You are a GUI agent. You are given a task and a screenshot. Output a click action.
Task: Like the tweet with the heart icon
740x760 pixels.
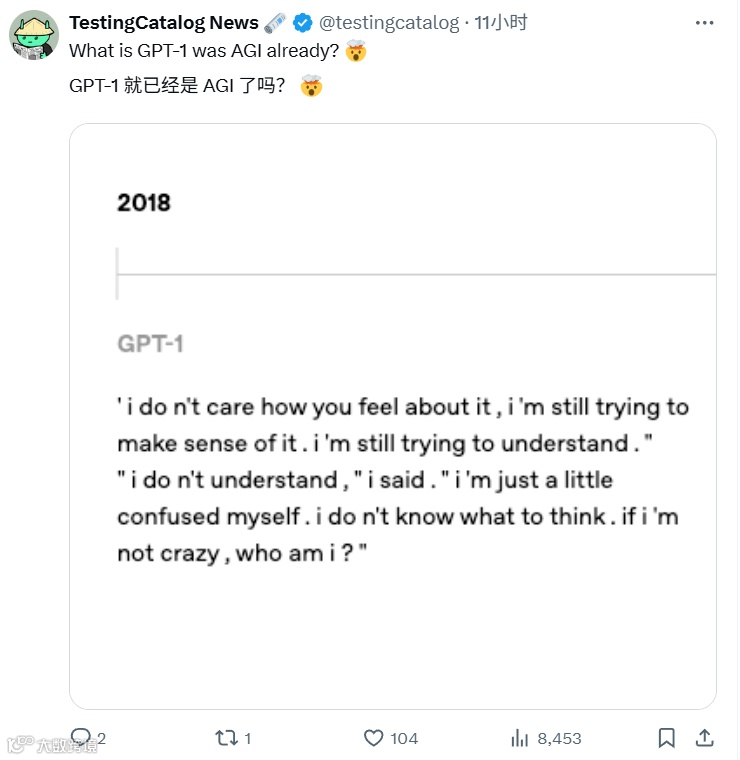tap(374, 738)
